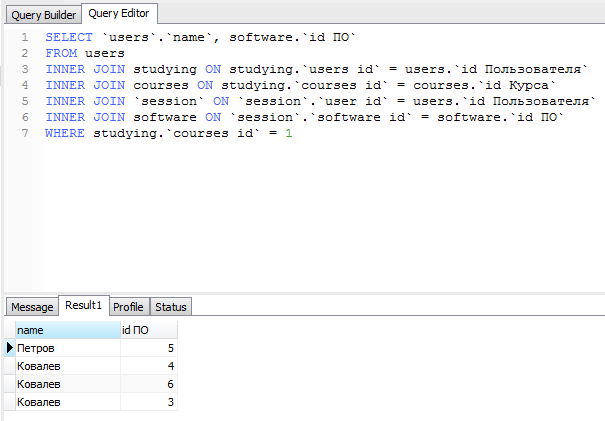This screenshot has width=605, height=421.
Task: Click the cell with id ПО value 6
Action: pos(149,384)
